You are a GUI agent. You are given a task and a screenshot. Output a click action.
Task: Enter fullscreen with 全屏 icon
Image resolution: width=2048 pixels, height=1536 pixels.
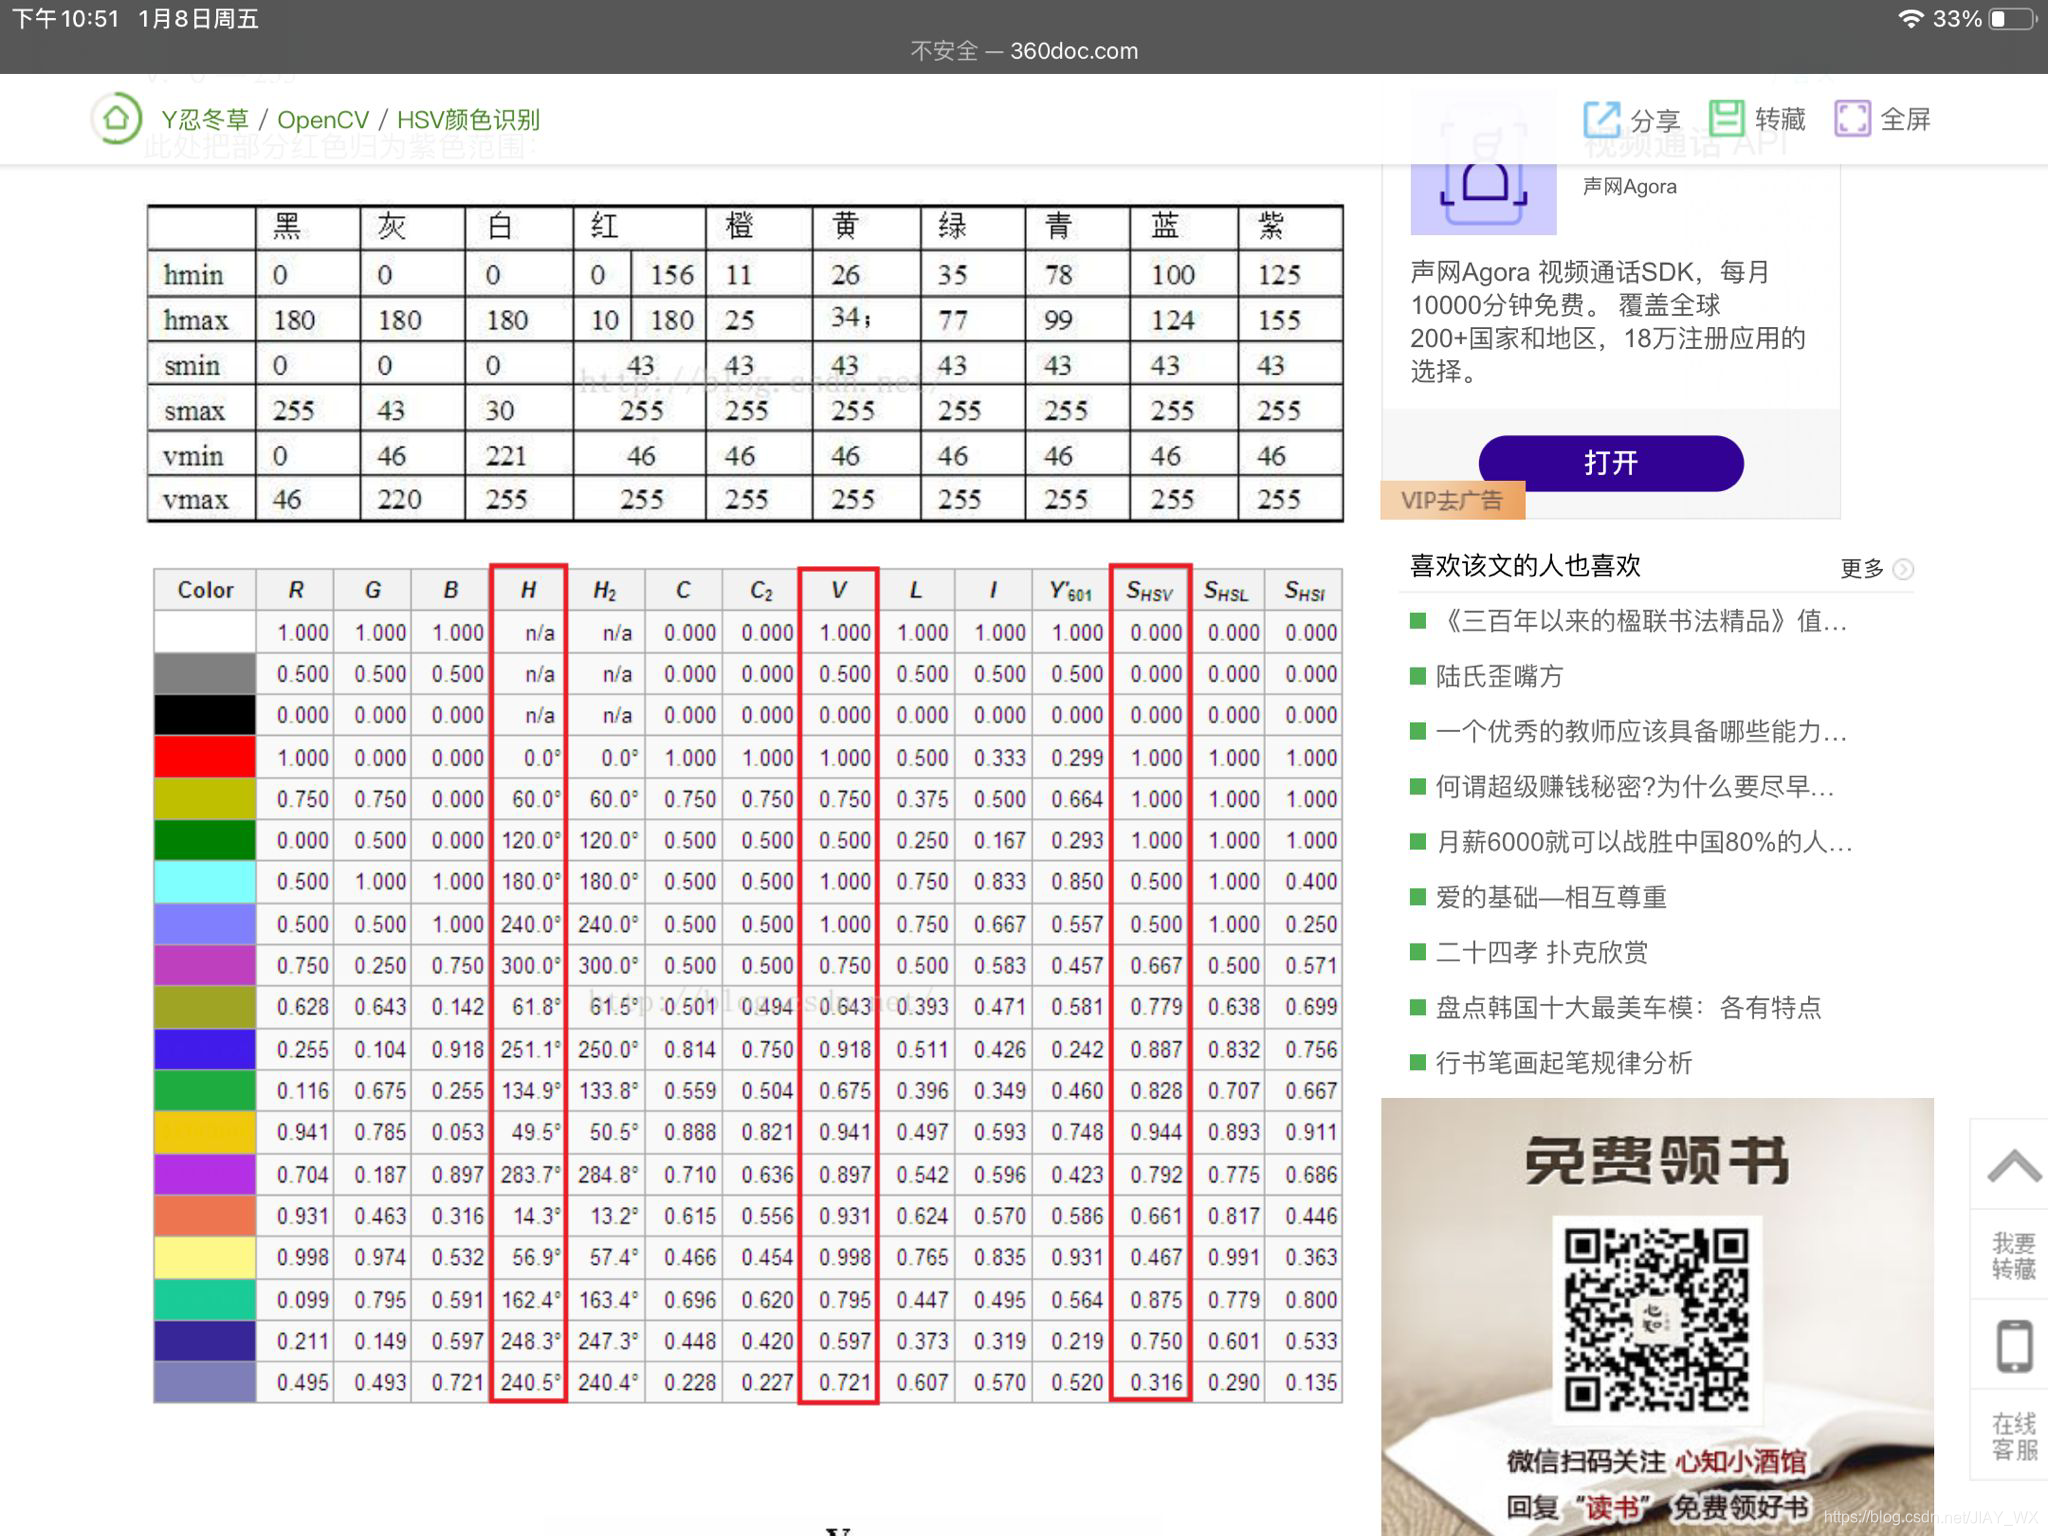point(1851,119)
